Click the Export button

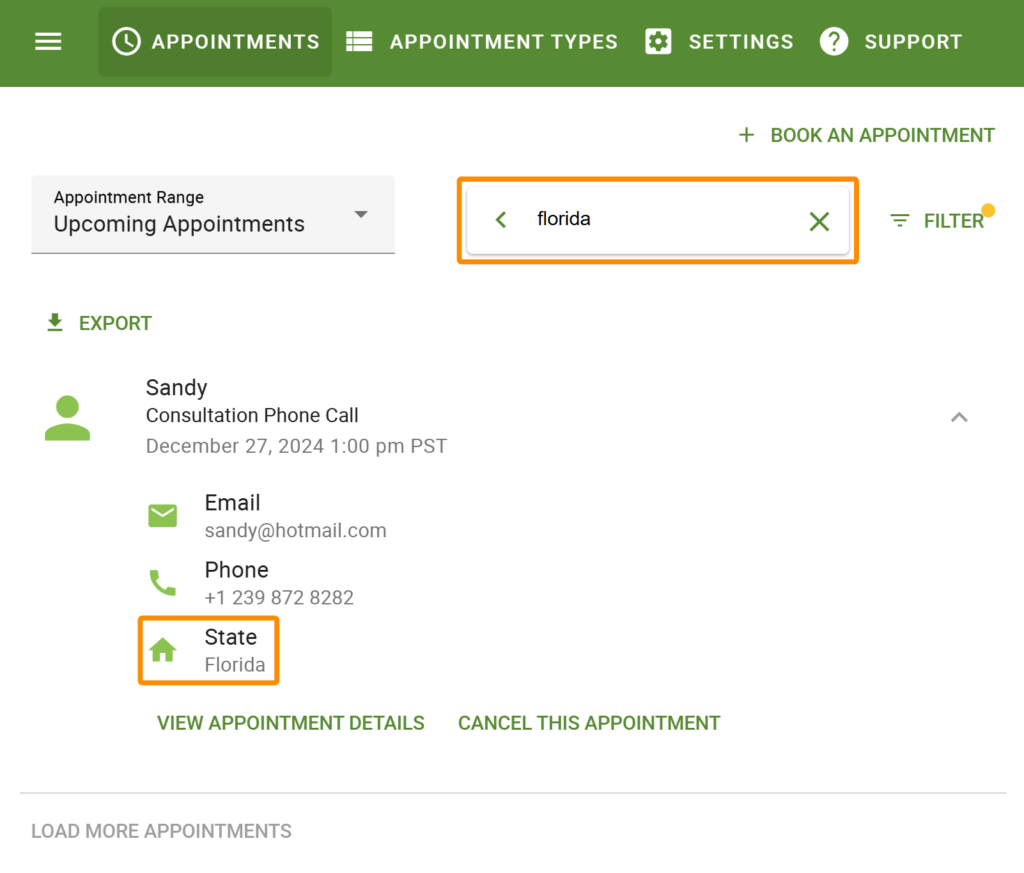click(99, 323)
